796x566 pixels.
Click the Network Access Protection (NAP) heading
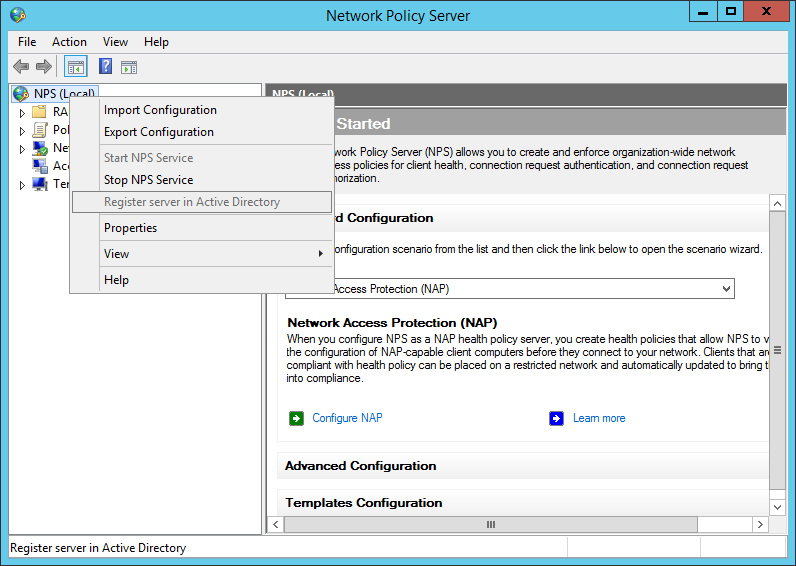(392, 323)
